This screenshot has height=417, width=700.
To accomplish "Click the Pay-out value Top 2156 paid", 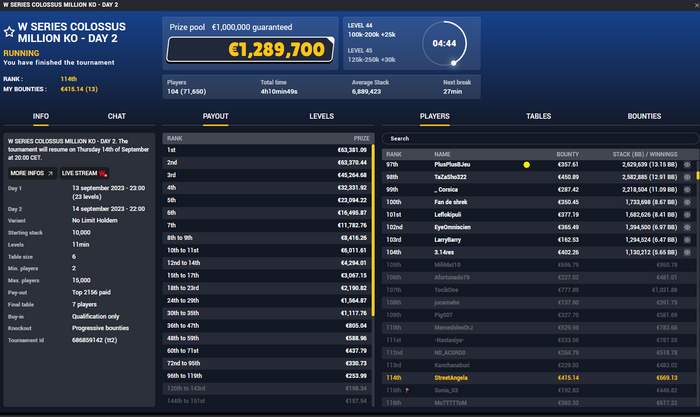I will point(92,292).
